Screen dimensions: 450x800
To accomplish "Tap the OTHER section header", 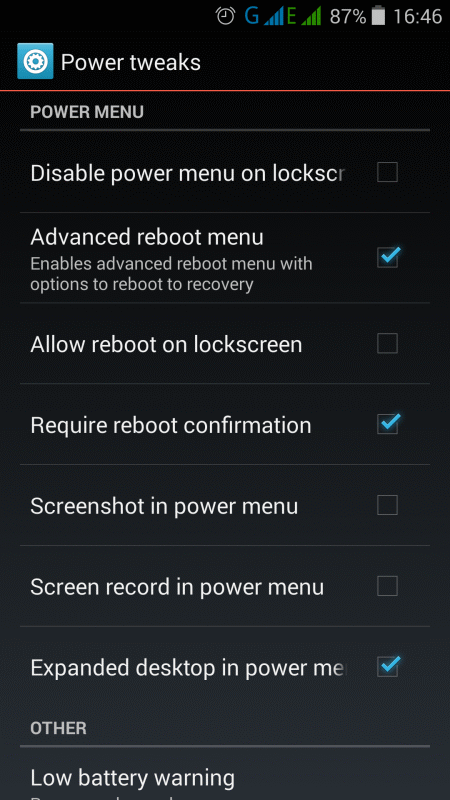I will coord(58,728).
